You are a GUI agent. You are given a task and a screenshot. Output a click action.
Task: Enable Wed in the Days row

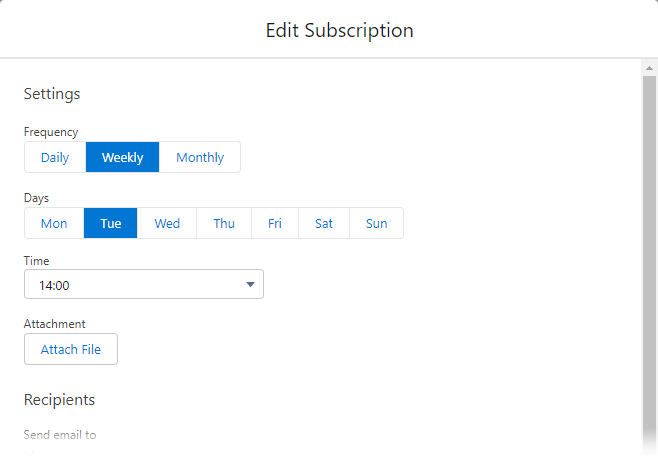point(167,223)
